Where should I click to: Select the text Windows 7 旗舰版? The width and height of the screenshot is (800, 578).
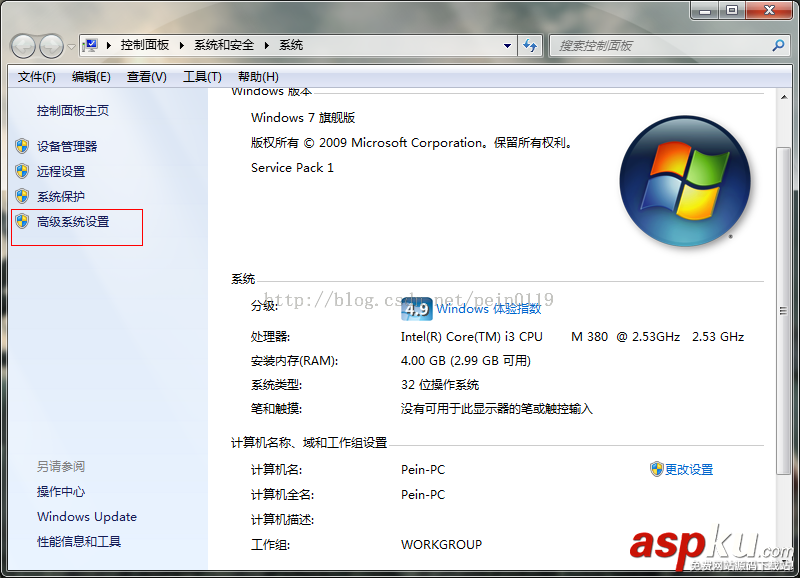(303, 118)
